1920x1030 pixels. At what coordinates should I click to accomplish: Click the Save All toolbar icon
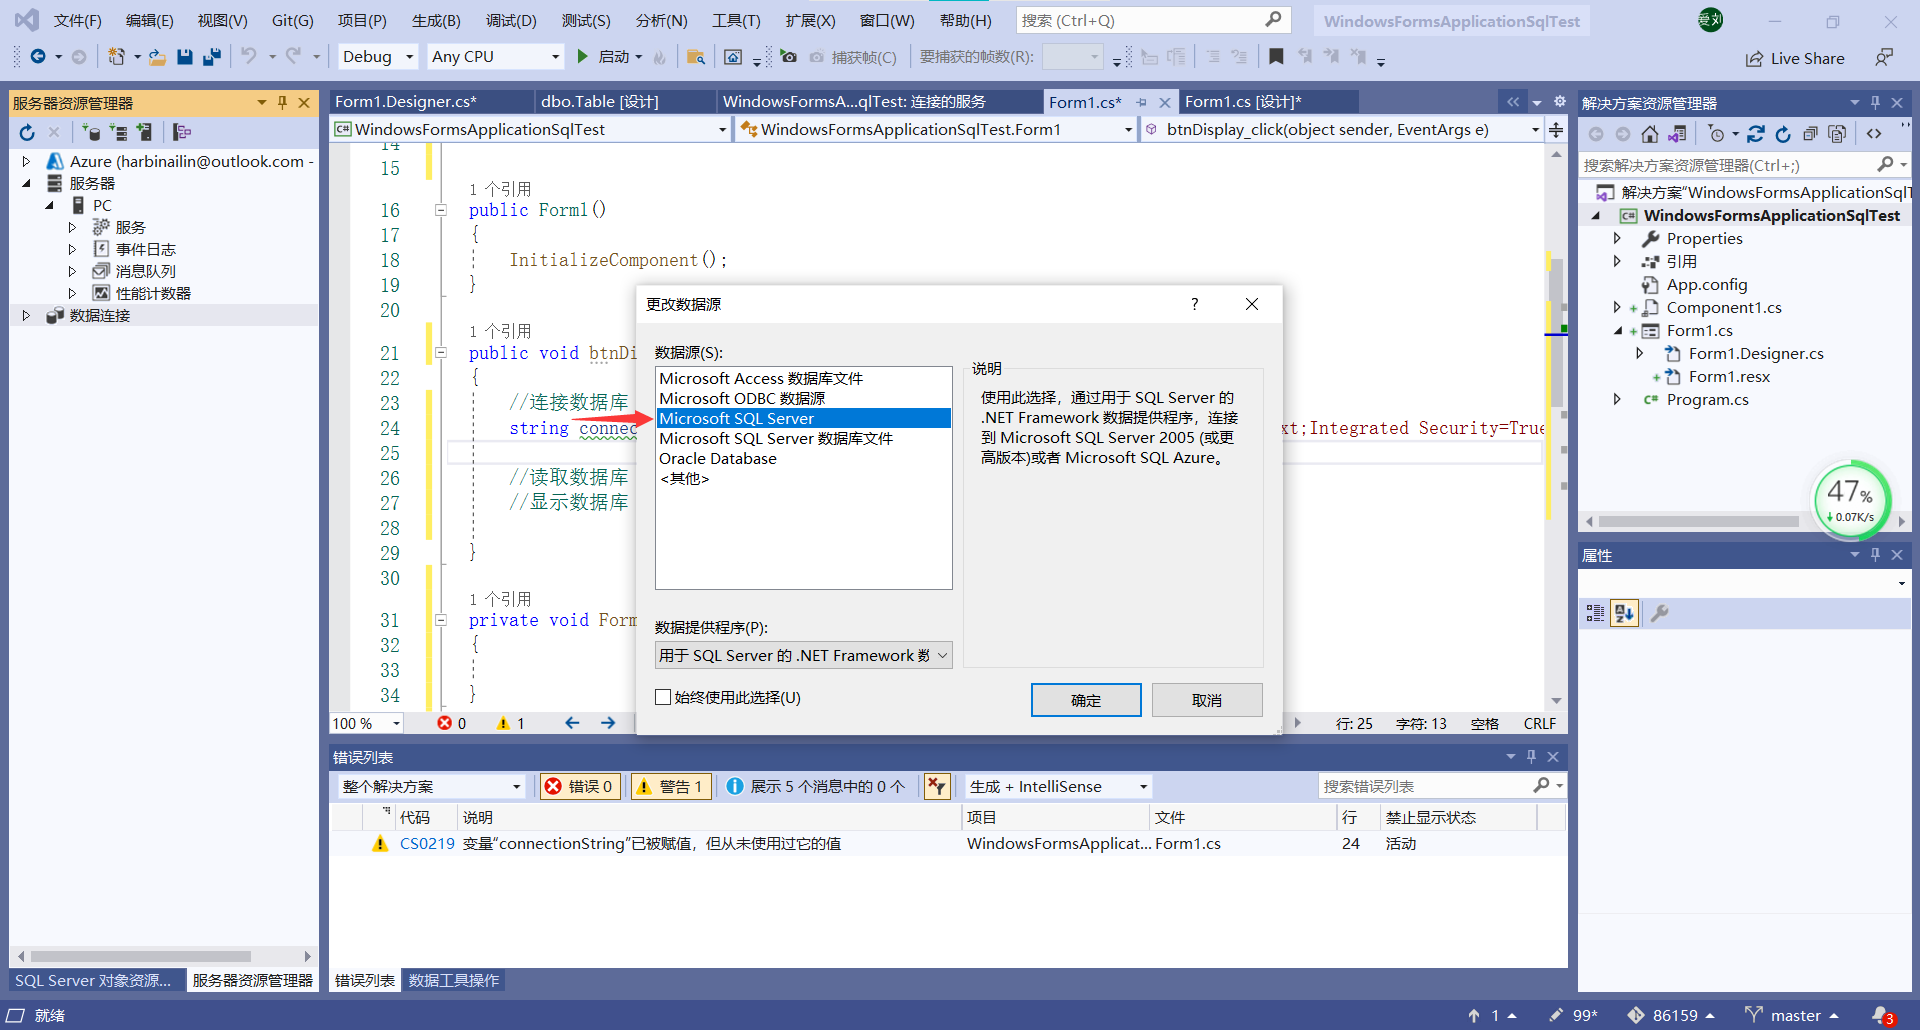211,56
